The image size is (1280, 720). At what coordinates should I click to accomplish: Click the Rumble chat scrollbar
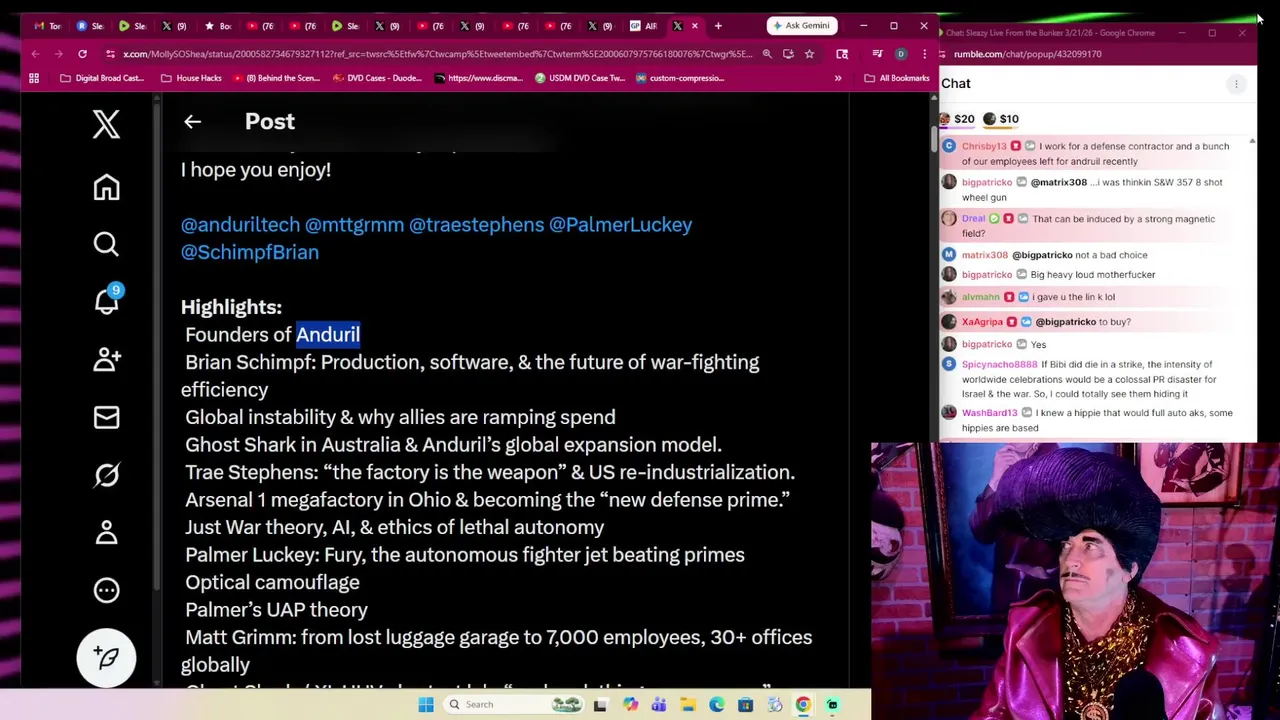pyautogui.click(x=1252, y=290)
